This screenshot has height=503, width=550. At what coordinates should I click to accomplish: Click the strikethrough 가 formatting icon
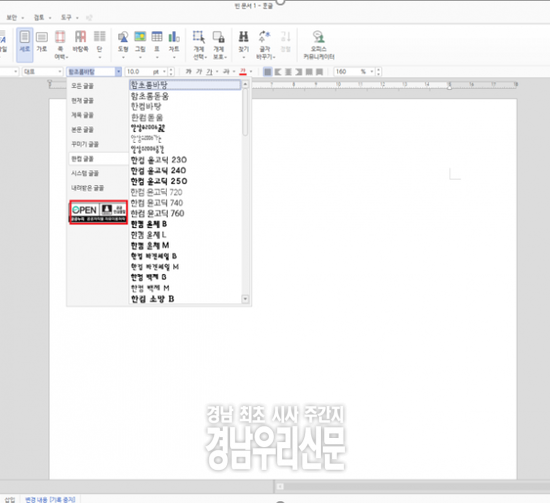(x=226, y=72)
